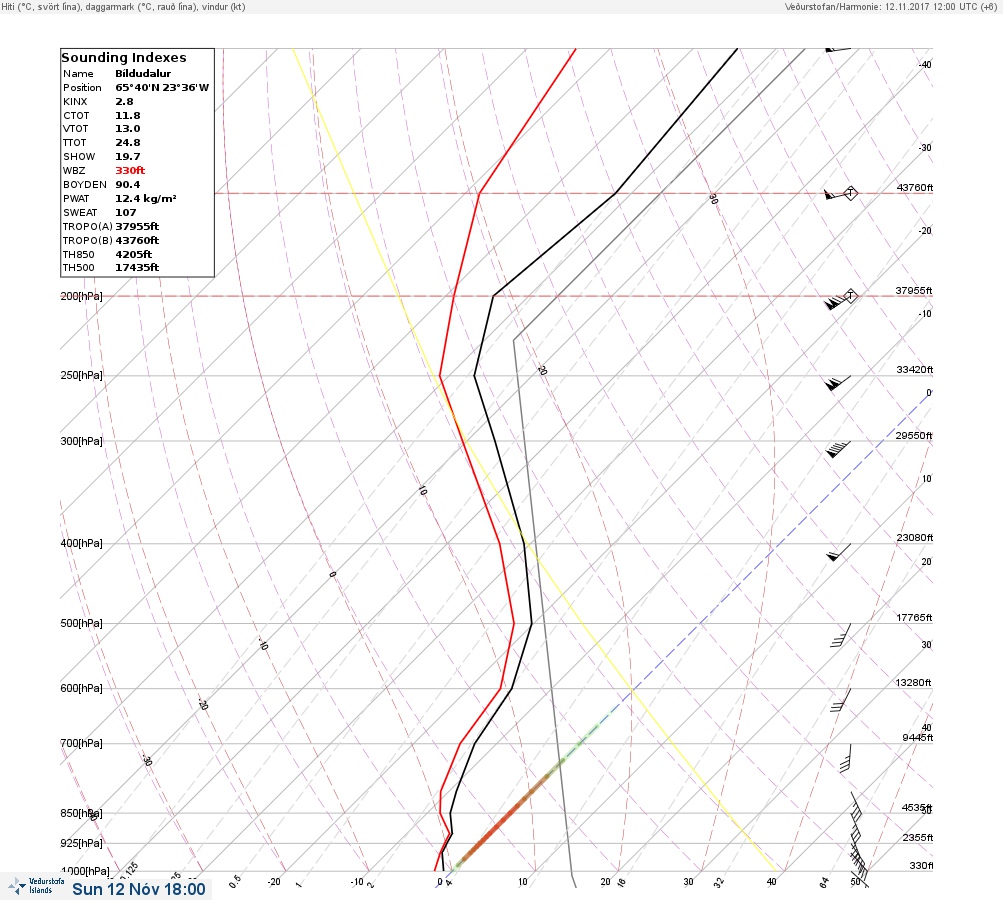Click the 9445ft altitude label

[917, 738]
